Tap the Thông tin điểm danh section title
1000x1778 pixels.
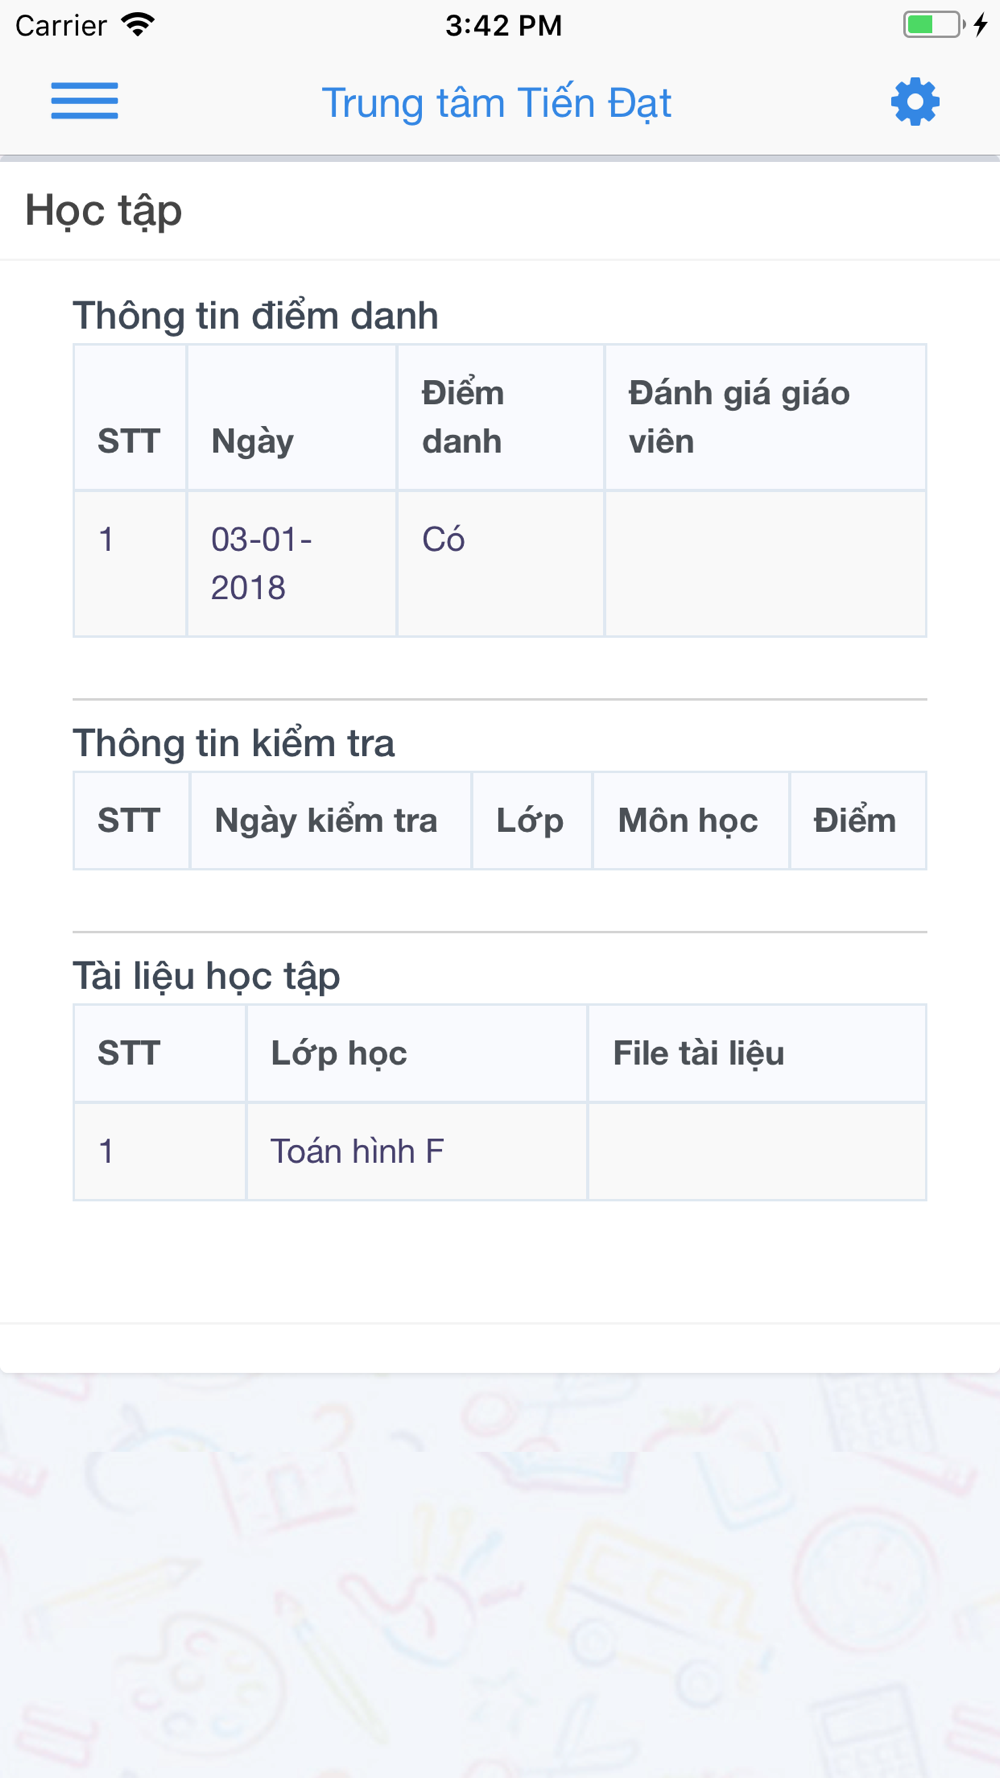tap(256, 316)
